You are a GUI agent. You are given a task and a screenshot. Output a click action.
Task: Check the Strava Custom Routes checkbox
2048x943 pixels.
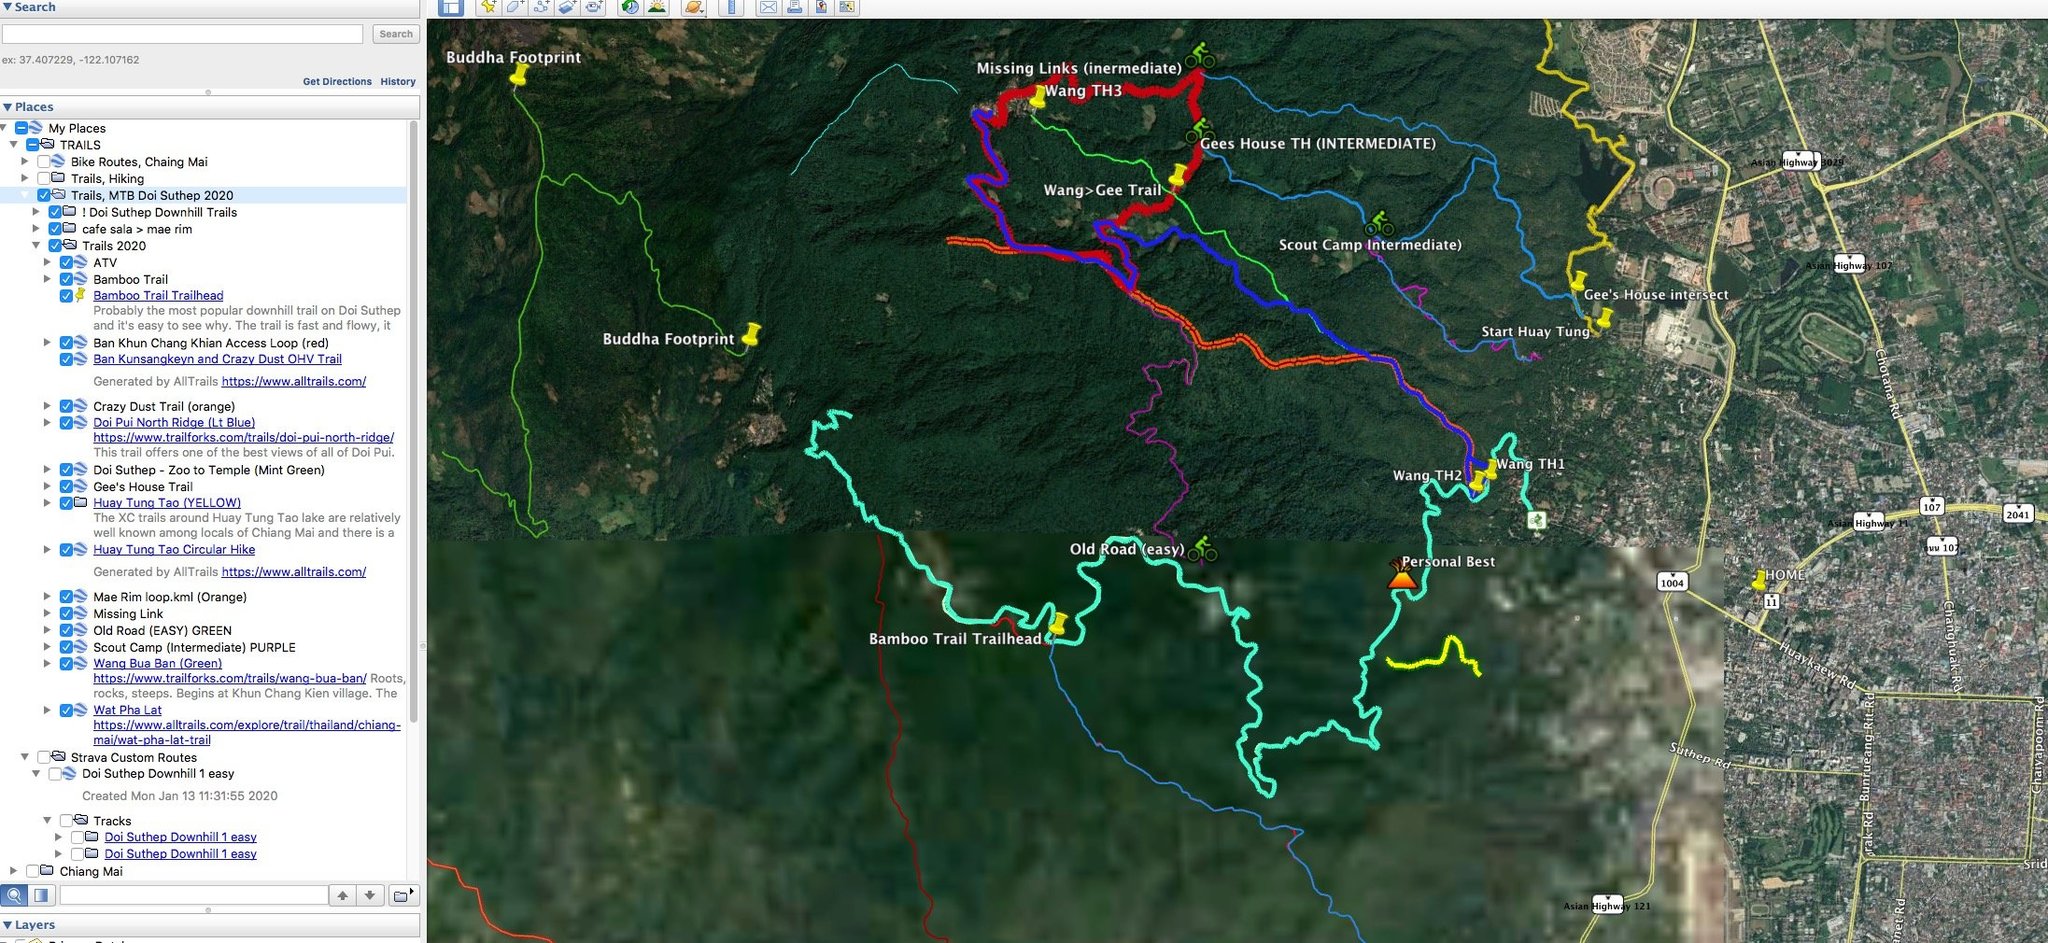pos(44,757)
